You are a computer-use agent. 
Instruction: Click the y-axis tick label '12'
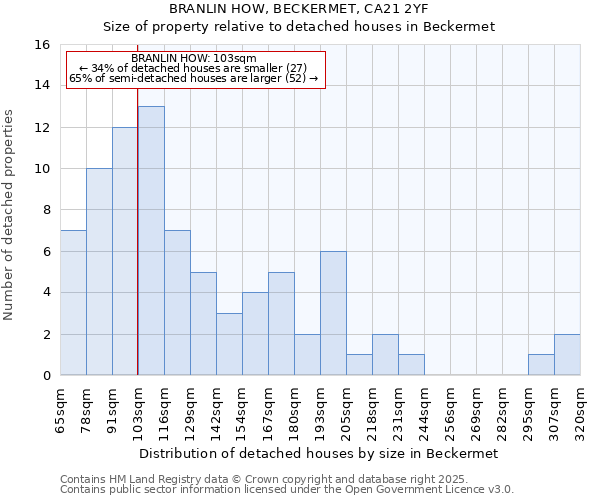pos(42,127)
